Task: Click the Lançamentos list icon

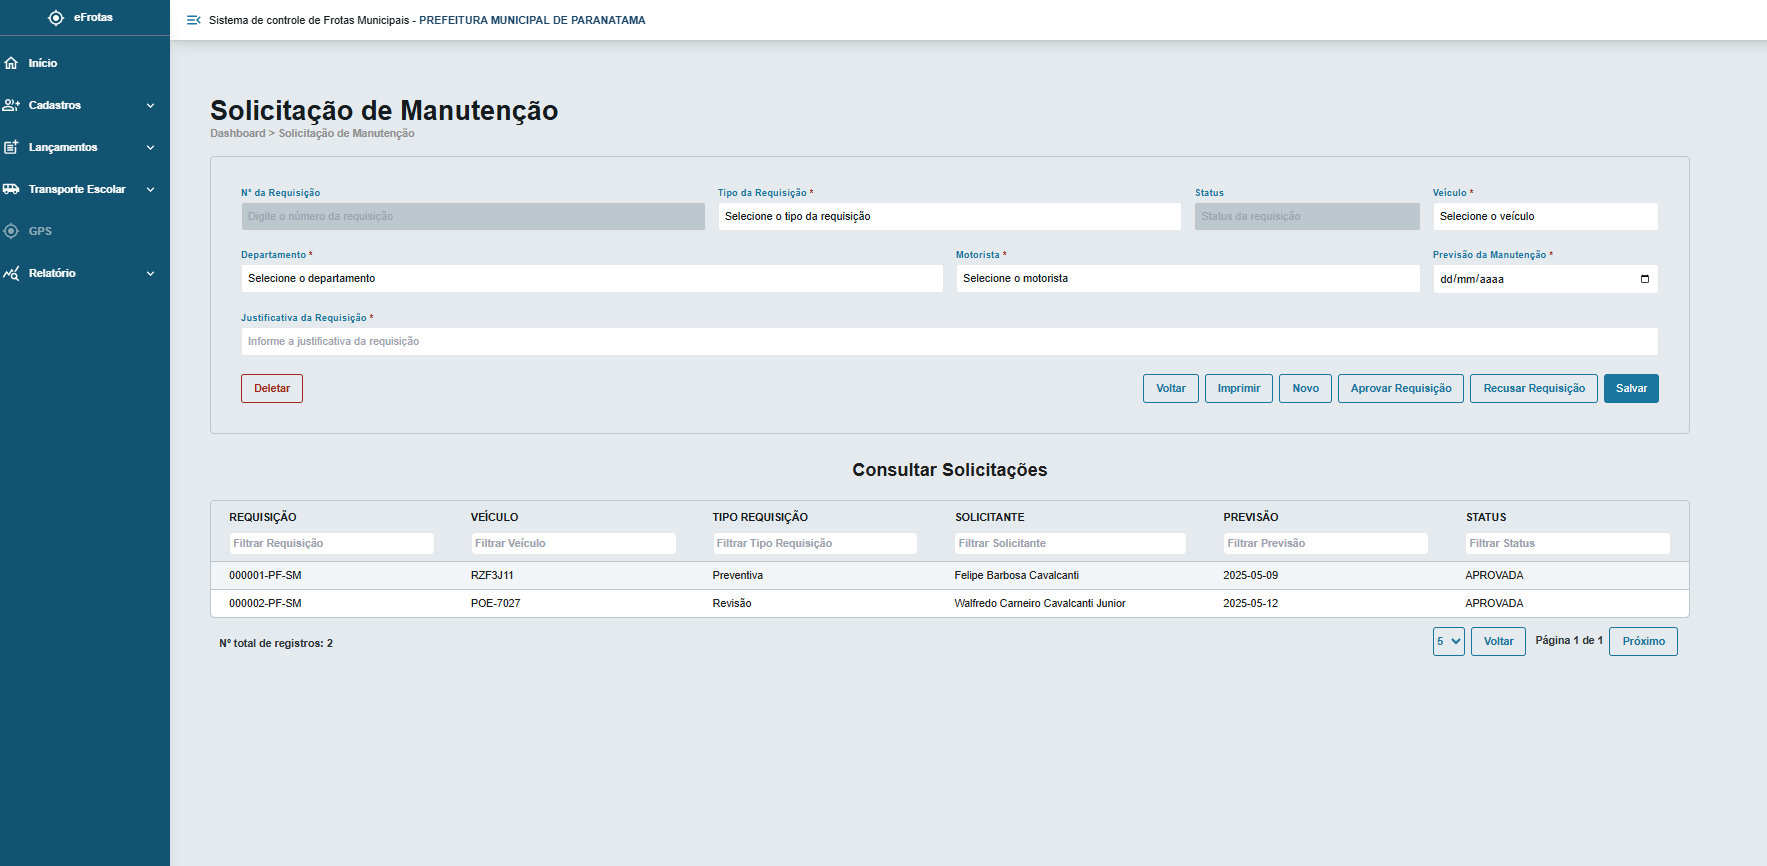Action: [x=12, y=147]
